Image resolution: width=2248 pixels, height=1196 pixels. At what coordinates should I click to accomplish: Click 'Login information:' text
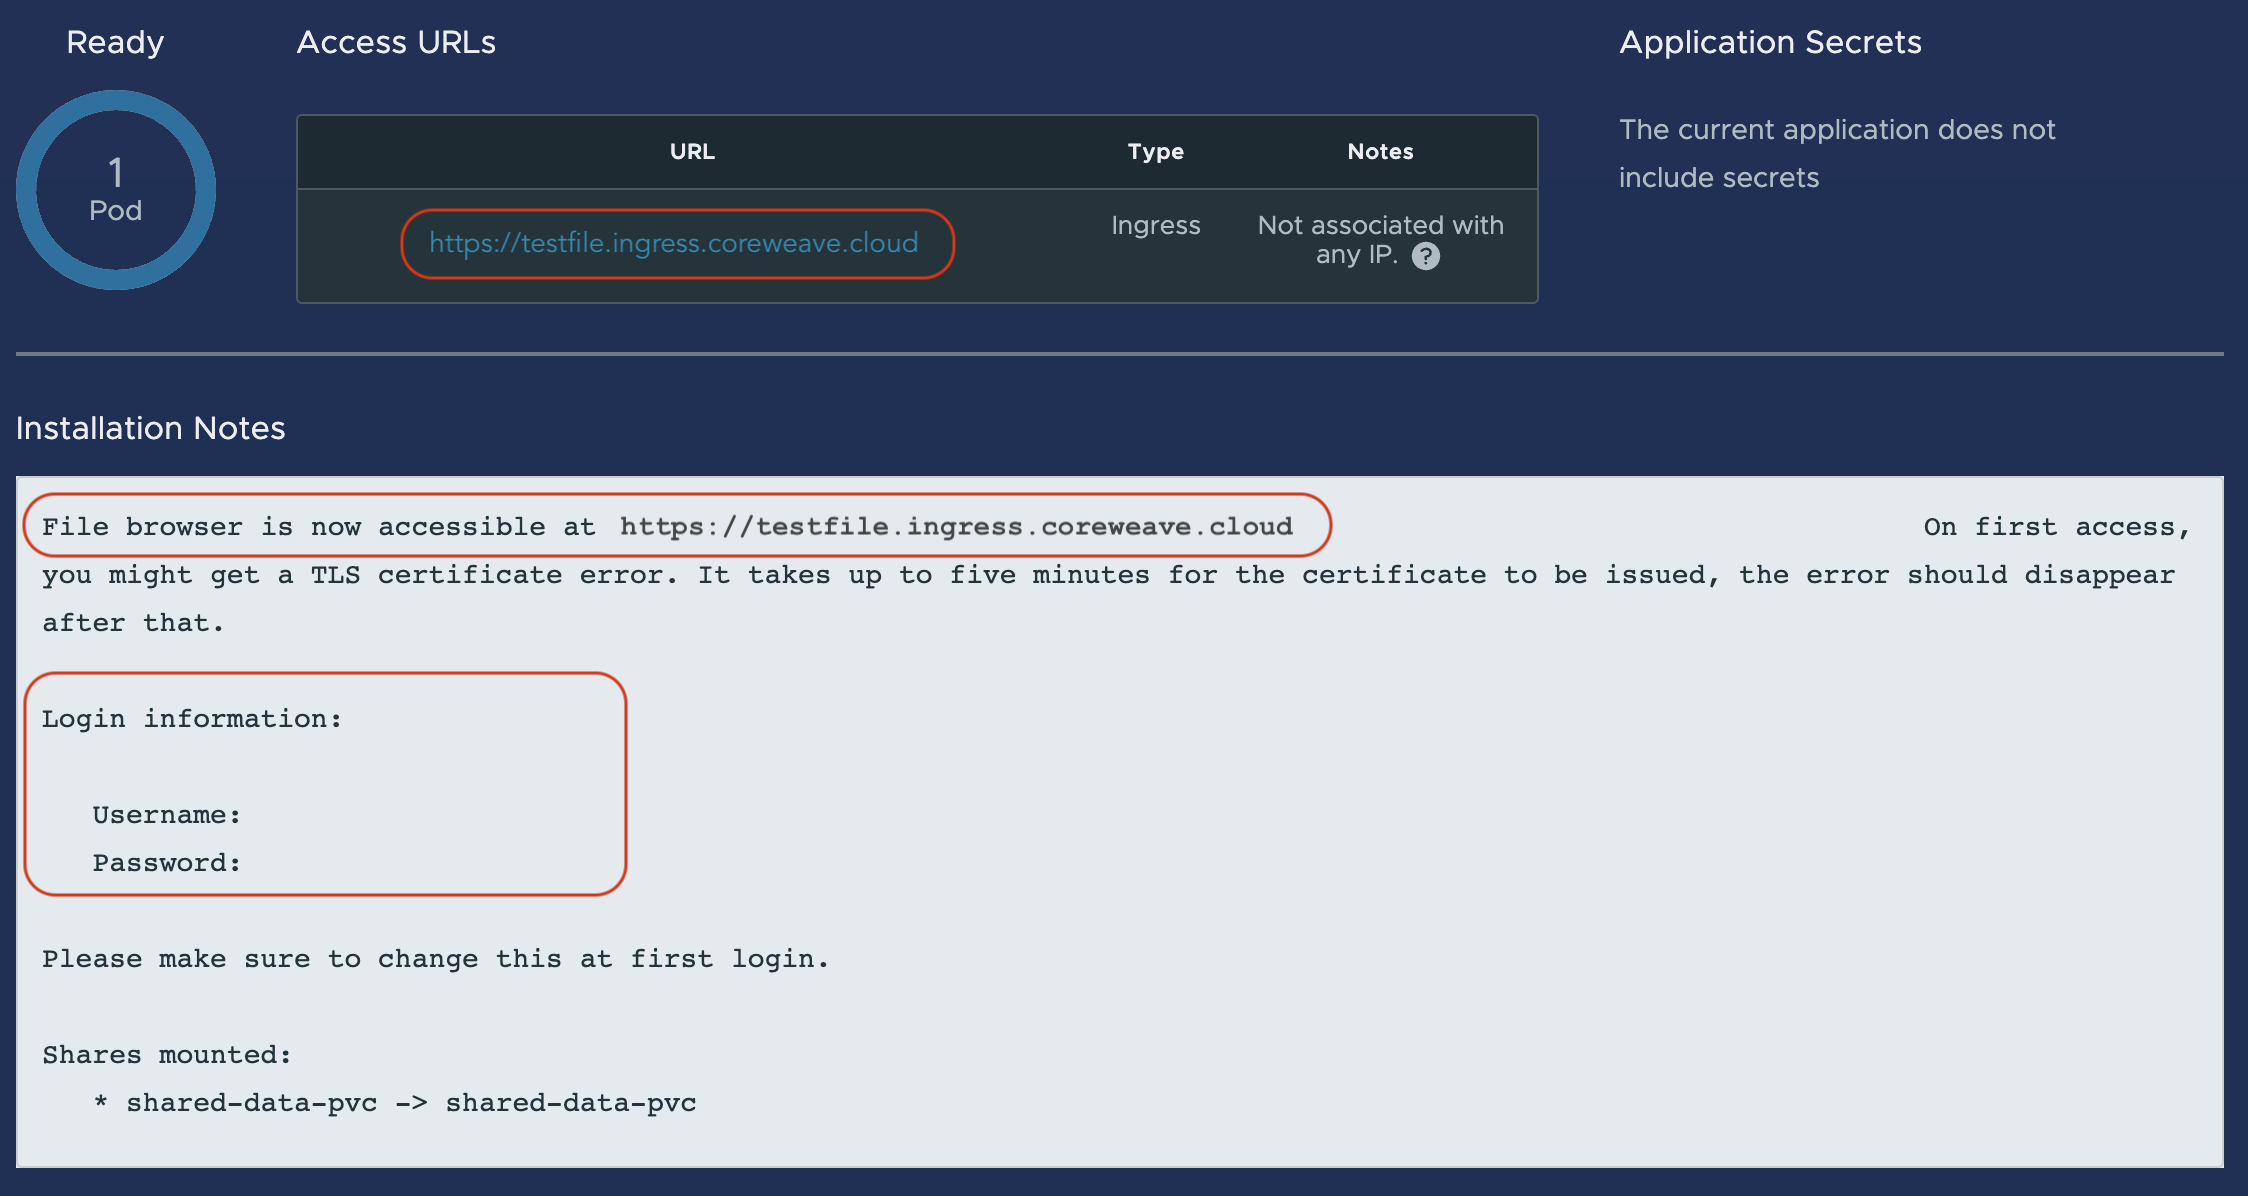pos(192,719)
